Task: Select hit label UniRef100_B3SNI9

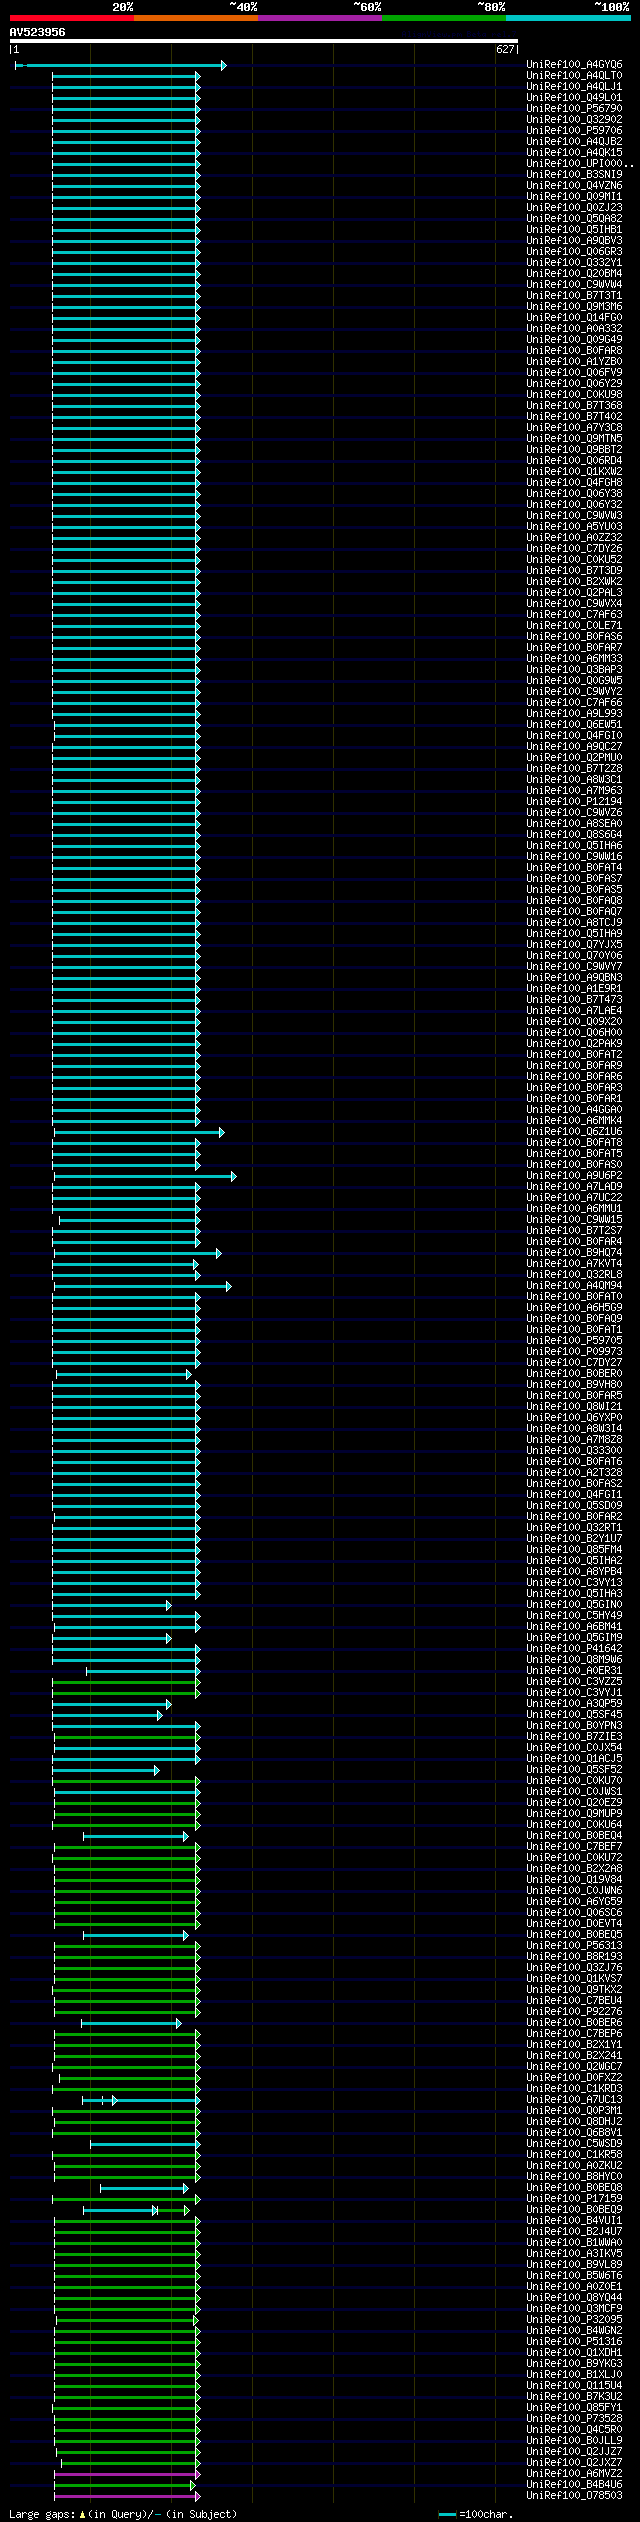Action: click(574, 174)
